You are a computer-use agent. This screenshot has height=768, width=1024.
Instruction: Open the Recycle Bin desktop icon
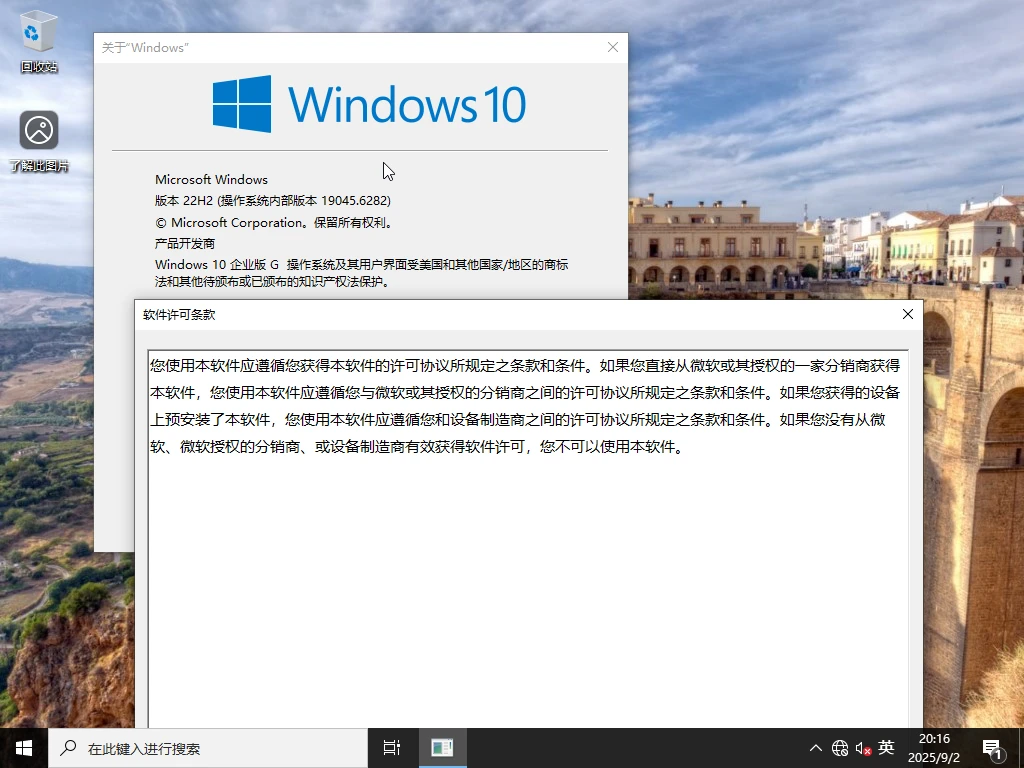[38, 40]
